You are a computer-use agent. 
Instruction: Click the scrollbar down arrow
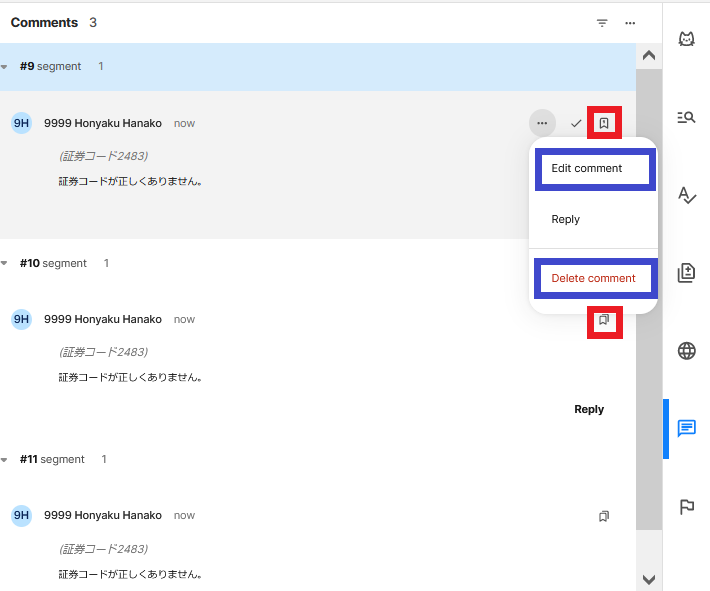[x=648, y=579]
